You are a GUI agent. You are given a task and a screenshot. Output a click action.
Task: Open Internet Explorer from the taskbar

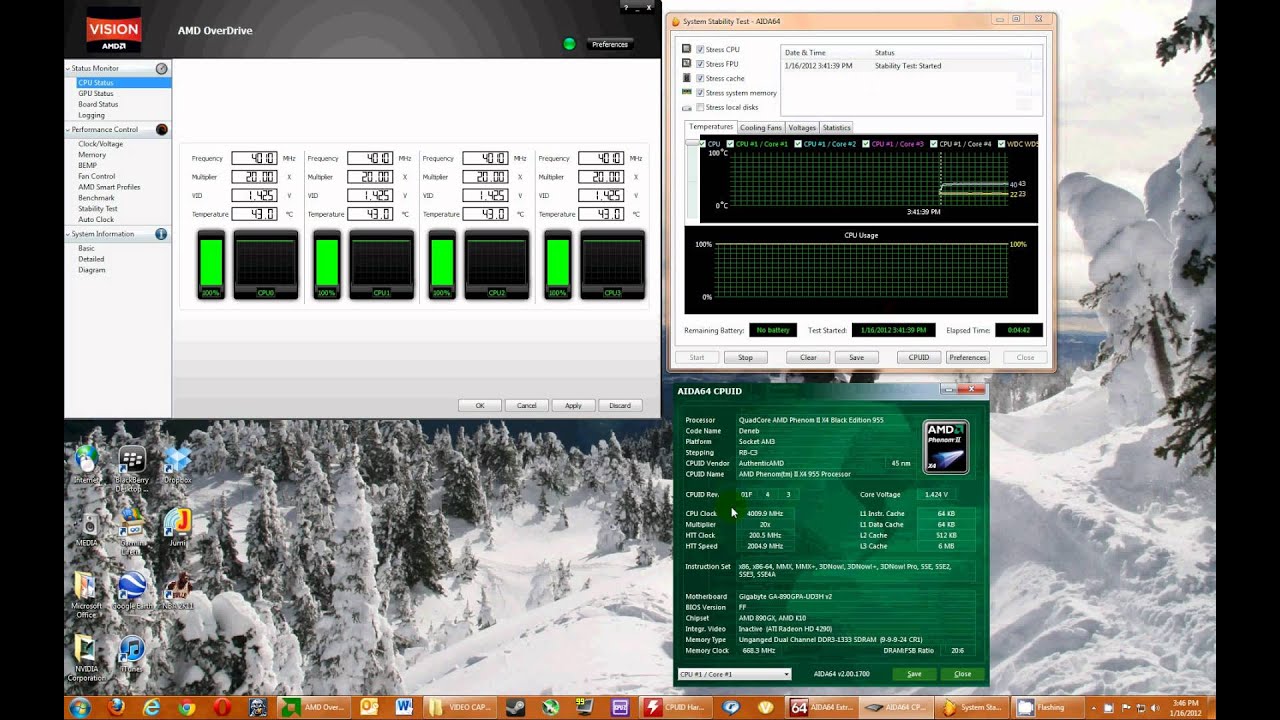pyautogui.click(x=152, y=707)
